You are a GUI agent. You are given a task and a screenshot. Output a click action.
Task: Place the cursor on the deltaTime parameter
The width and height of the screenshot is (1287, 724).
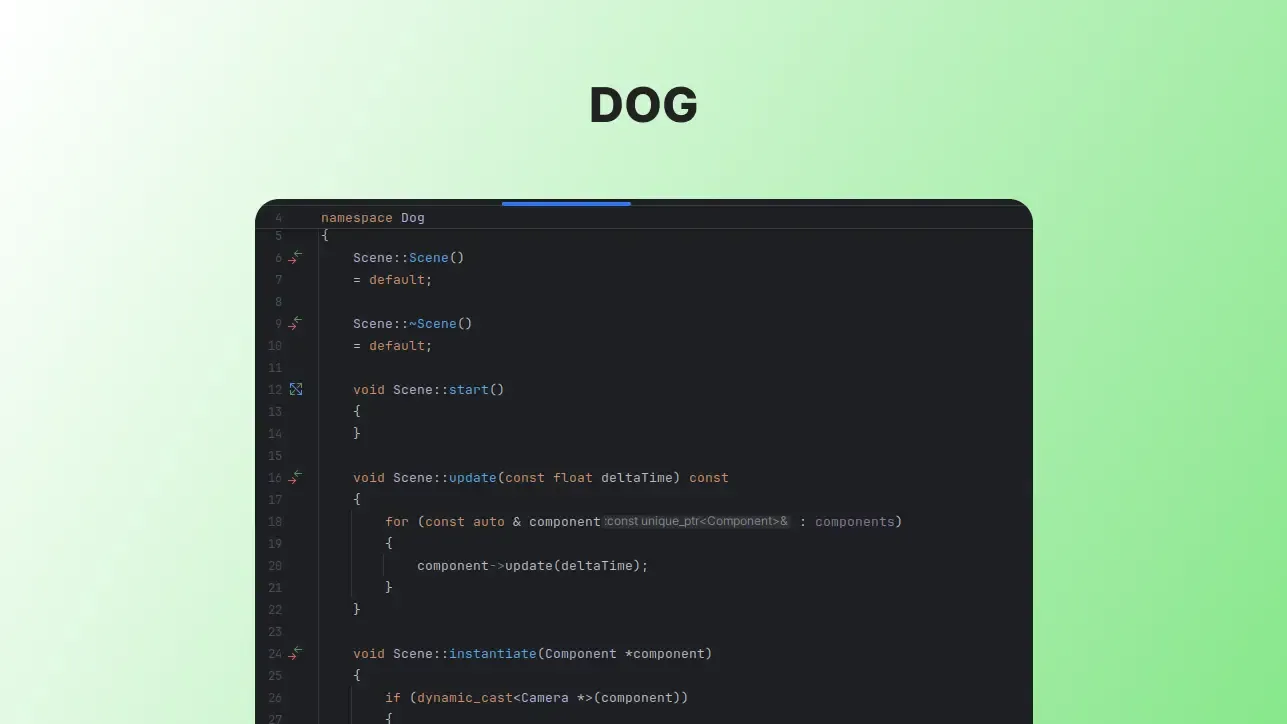(x=637, y=477)
